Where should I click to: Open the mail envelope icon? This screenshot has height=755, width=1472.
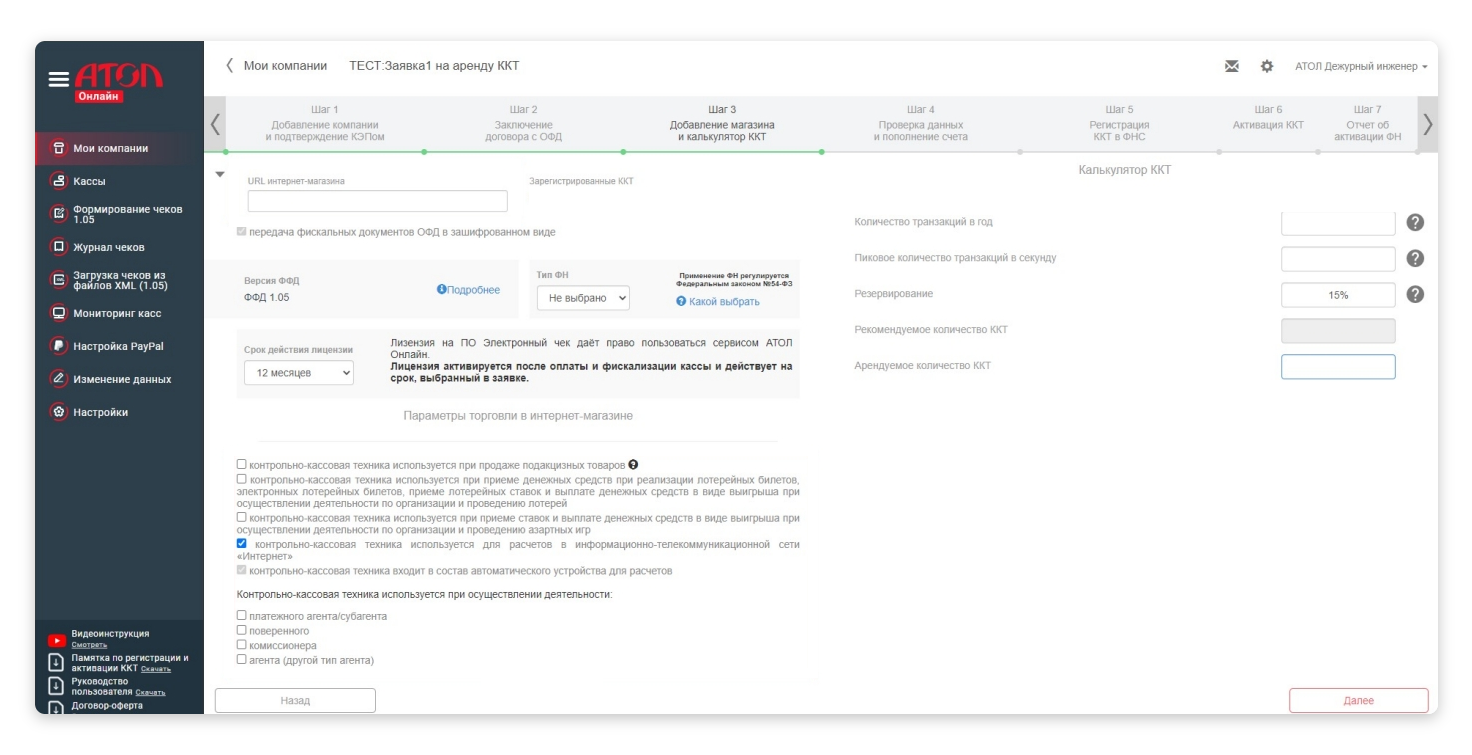tap(1232, 66)
